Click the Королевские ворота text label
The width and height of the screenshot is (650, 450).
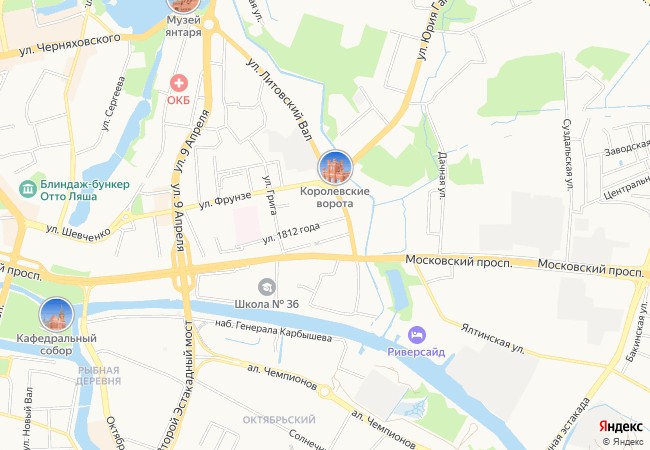tap(335, 197)
